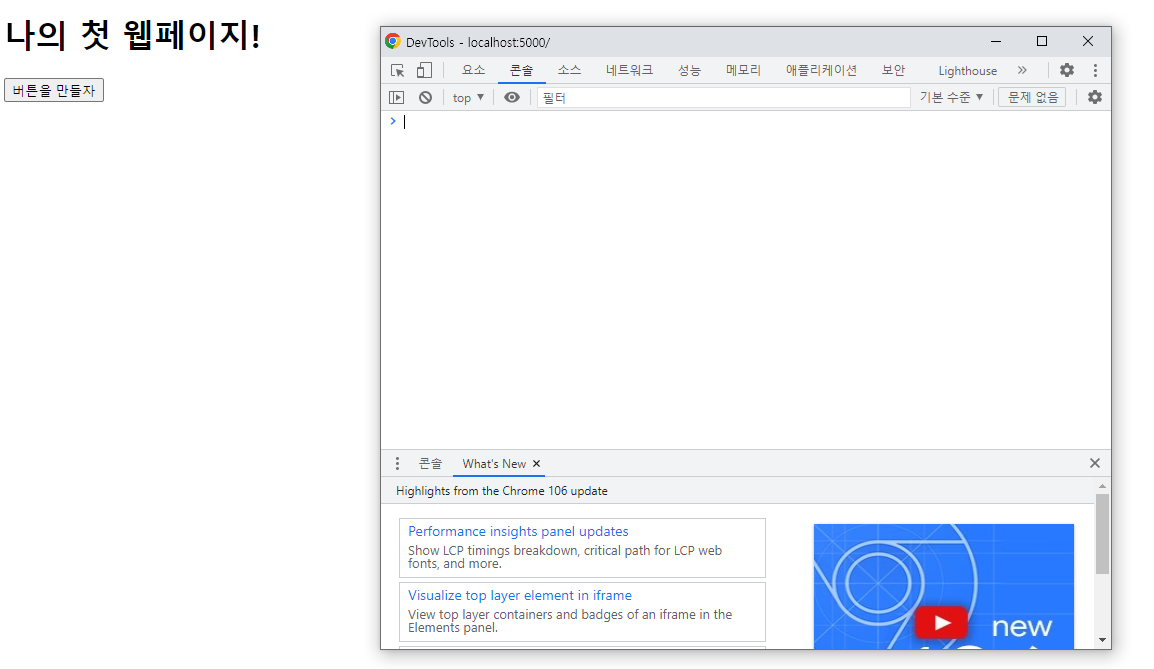
Task: Close the What's New tab
Action: click(x=537, y=464)
